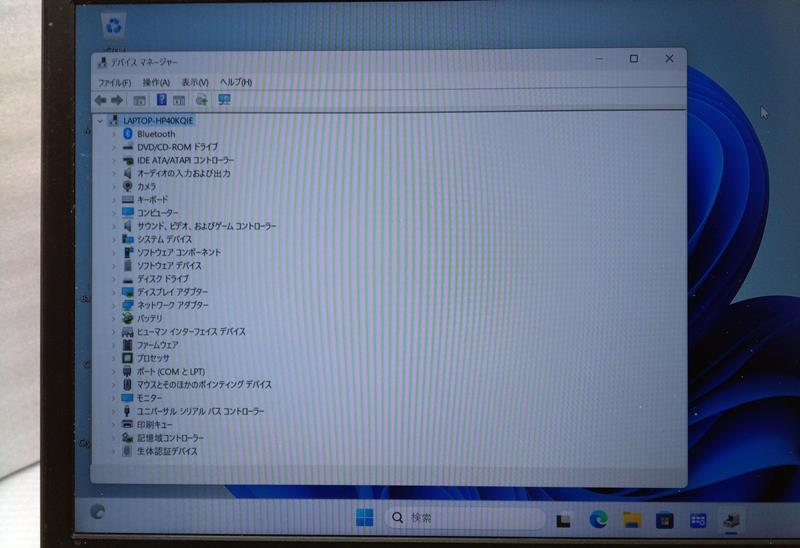The height and width of the screenshot is (548, 800).
Task: Click the taskbar 検索 search box
Action: [464, 518]
